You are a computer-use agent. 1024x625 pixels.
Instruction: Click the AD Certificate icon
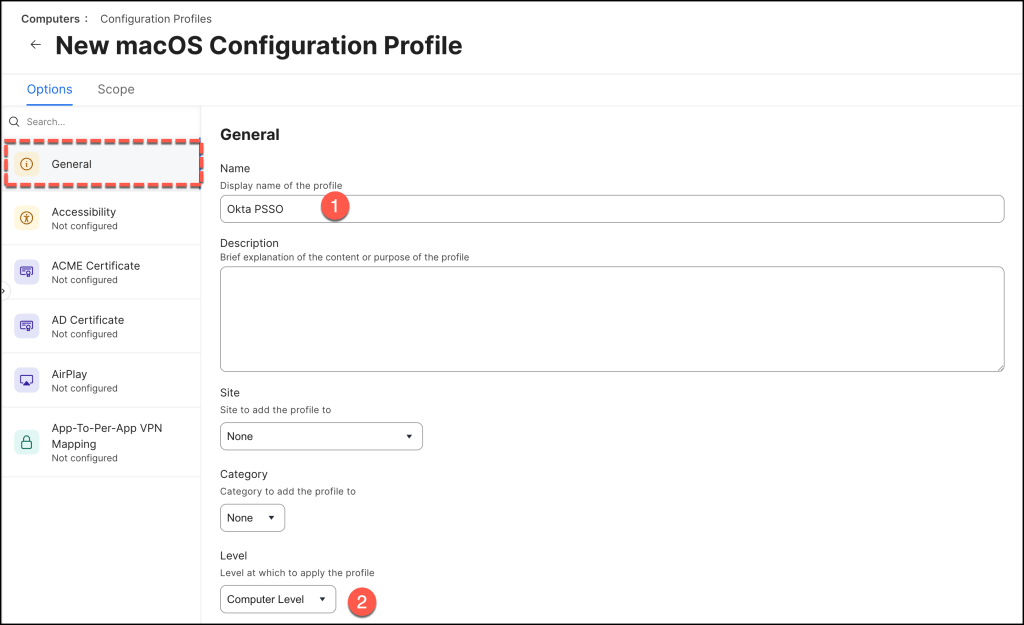pos(27,326)
